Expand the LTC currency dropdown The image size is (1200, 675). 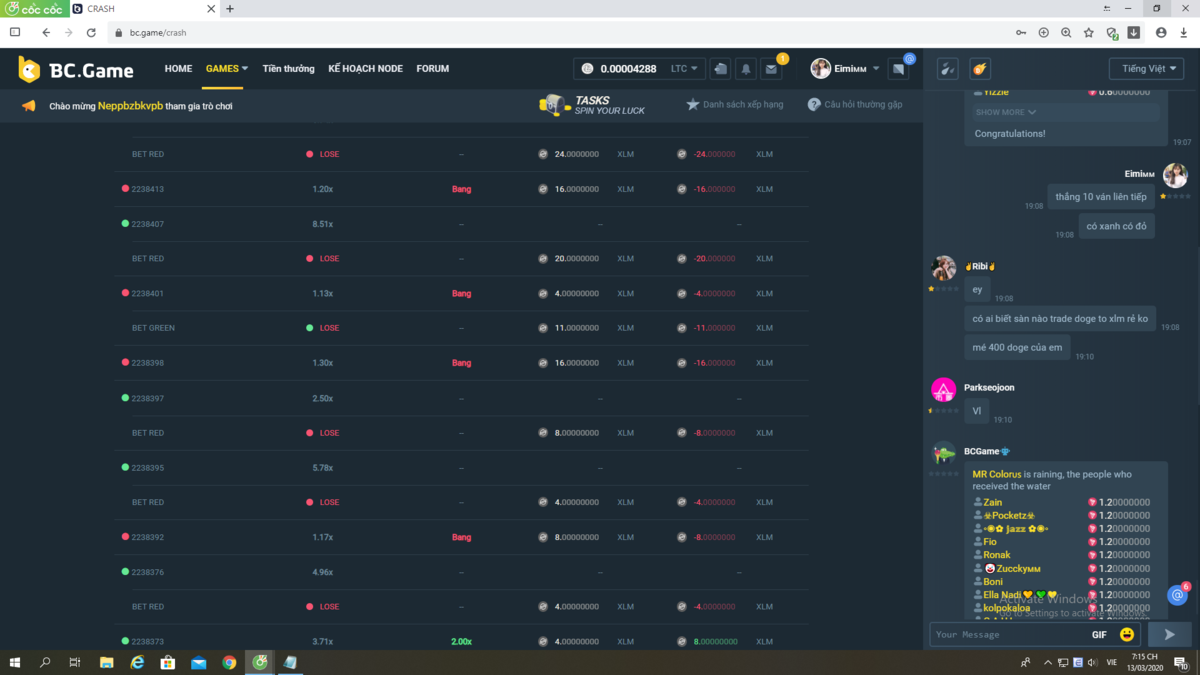pyautogui.click(x=685, y=69)
